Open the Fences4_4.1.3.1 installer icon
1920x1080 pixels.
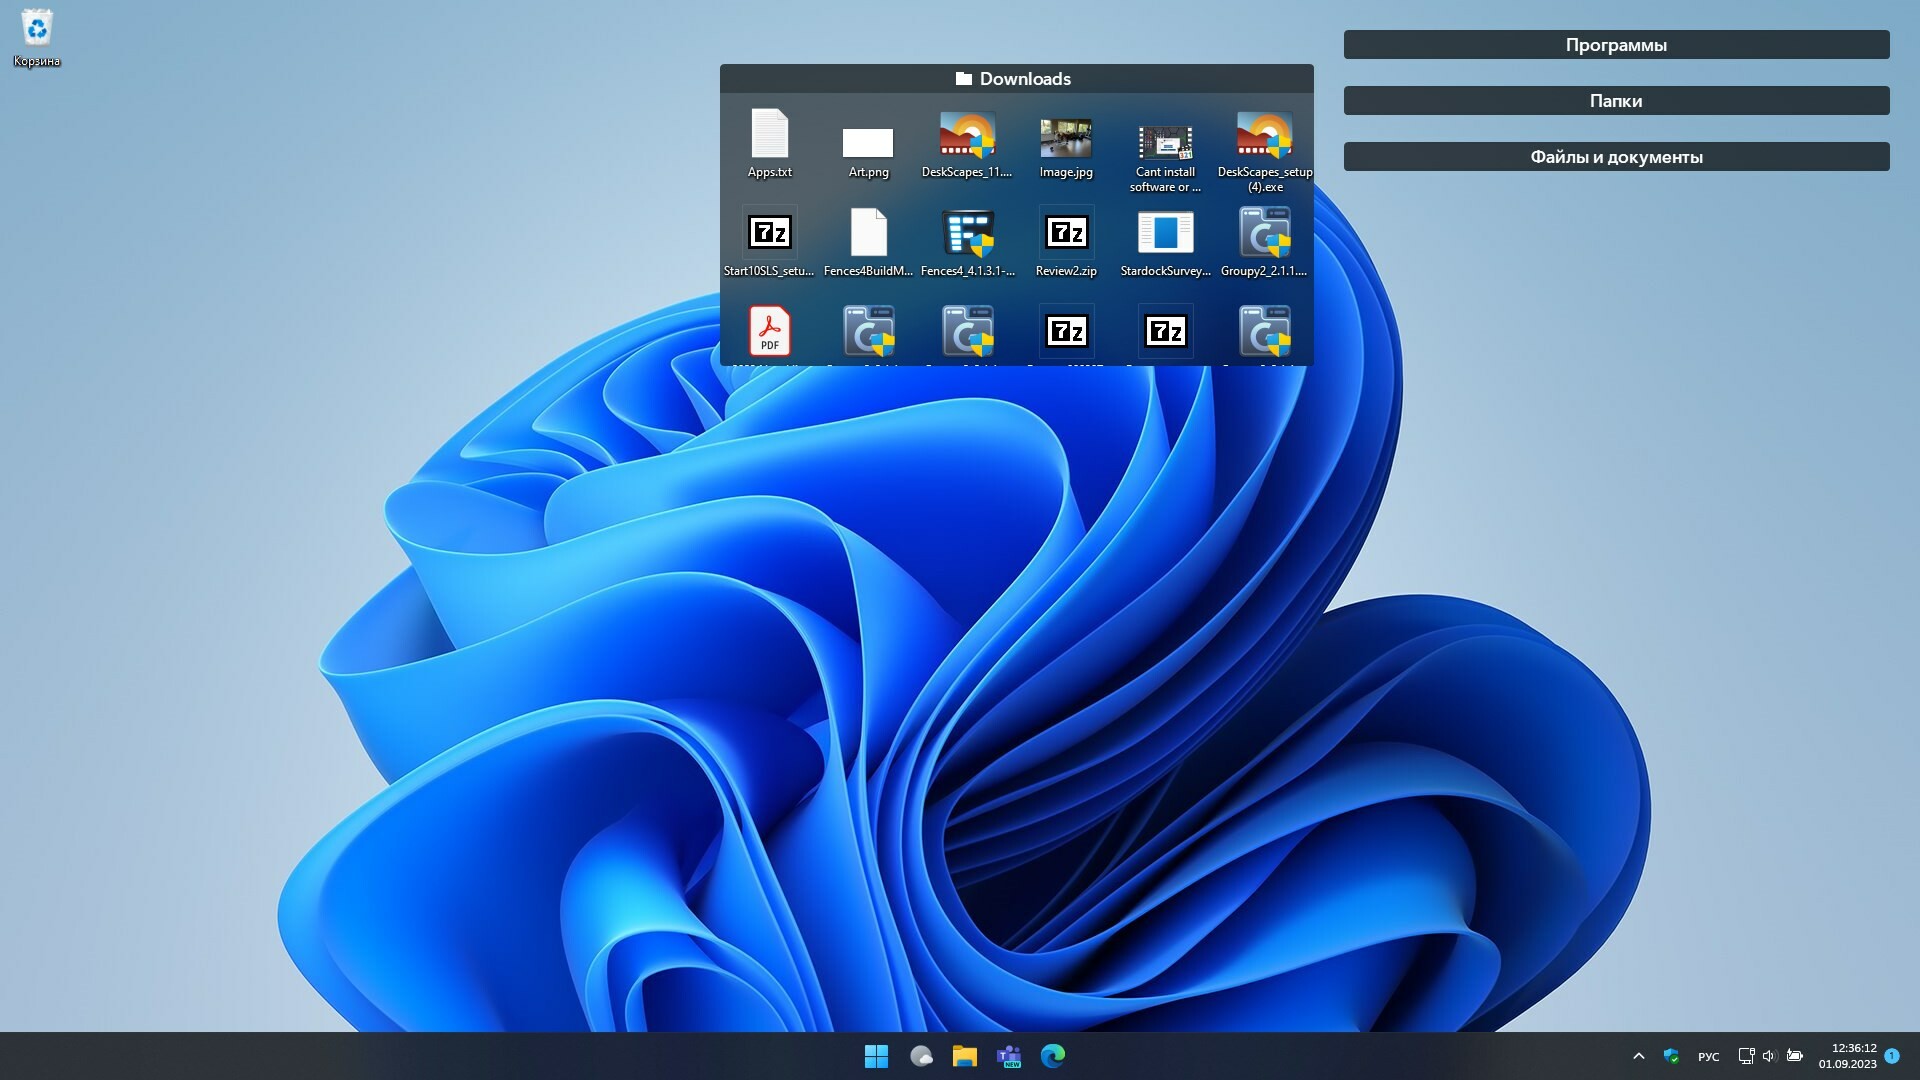[x=967, y=233]
